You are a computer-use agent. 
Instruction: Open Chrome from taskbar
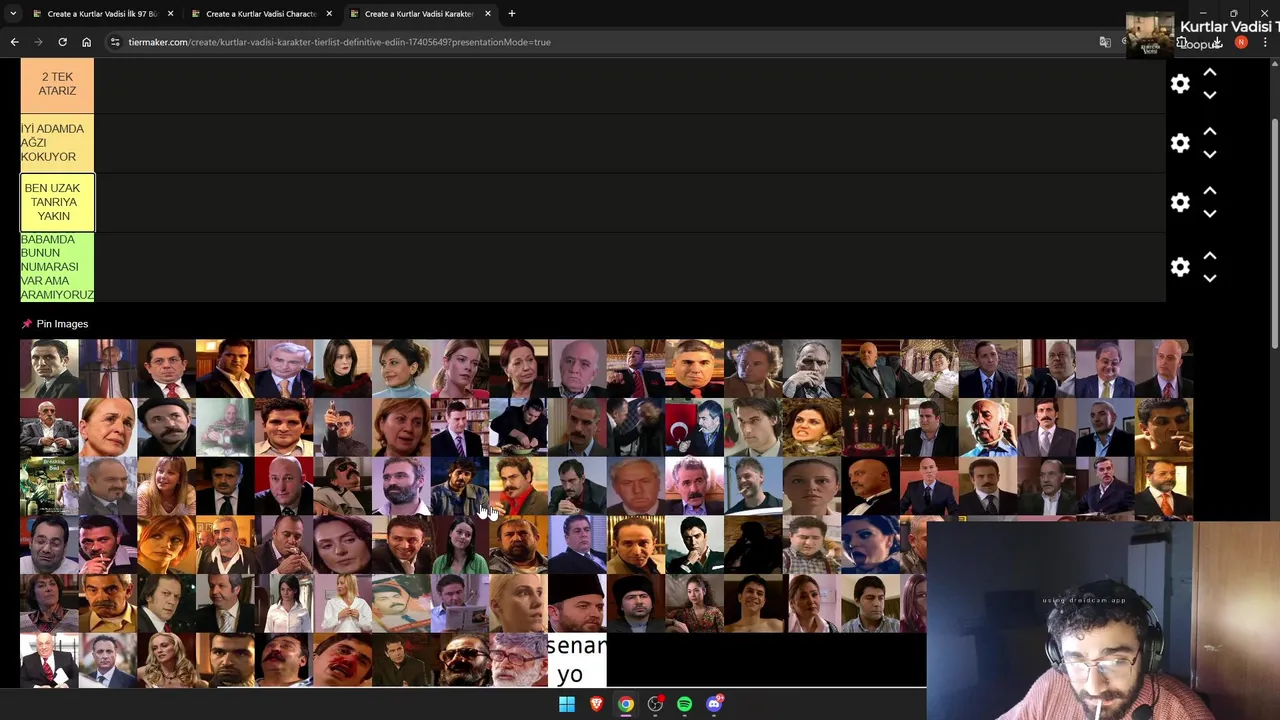point(625,704)
